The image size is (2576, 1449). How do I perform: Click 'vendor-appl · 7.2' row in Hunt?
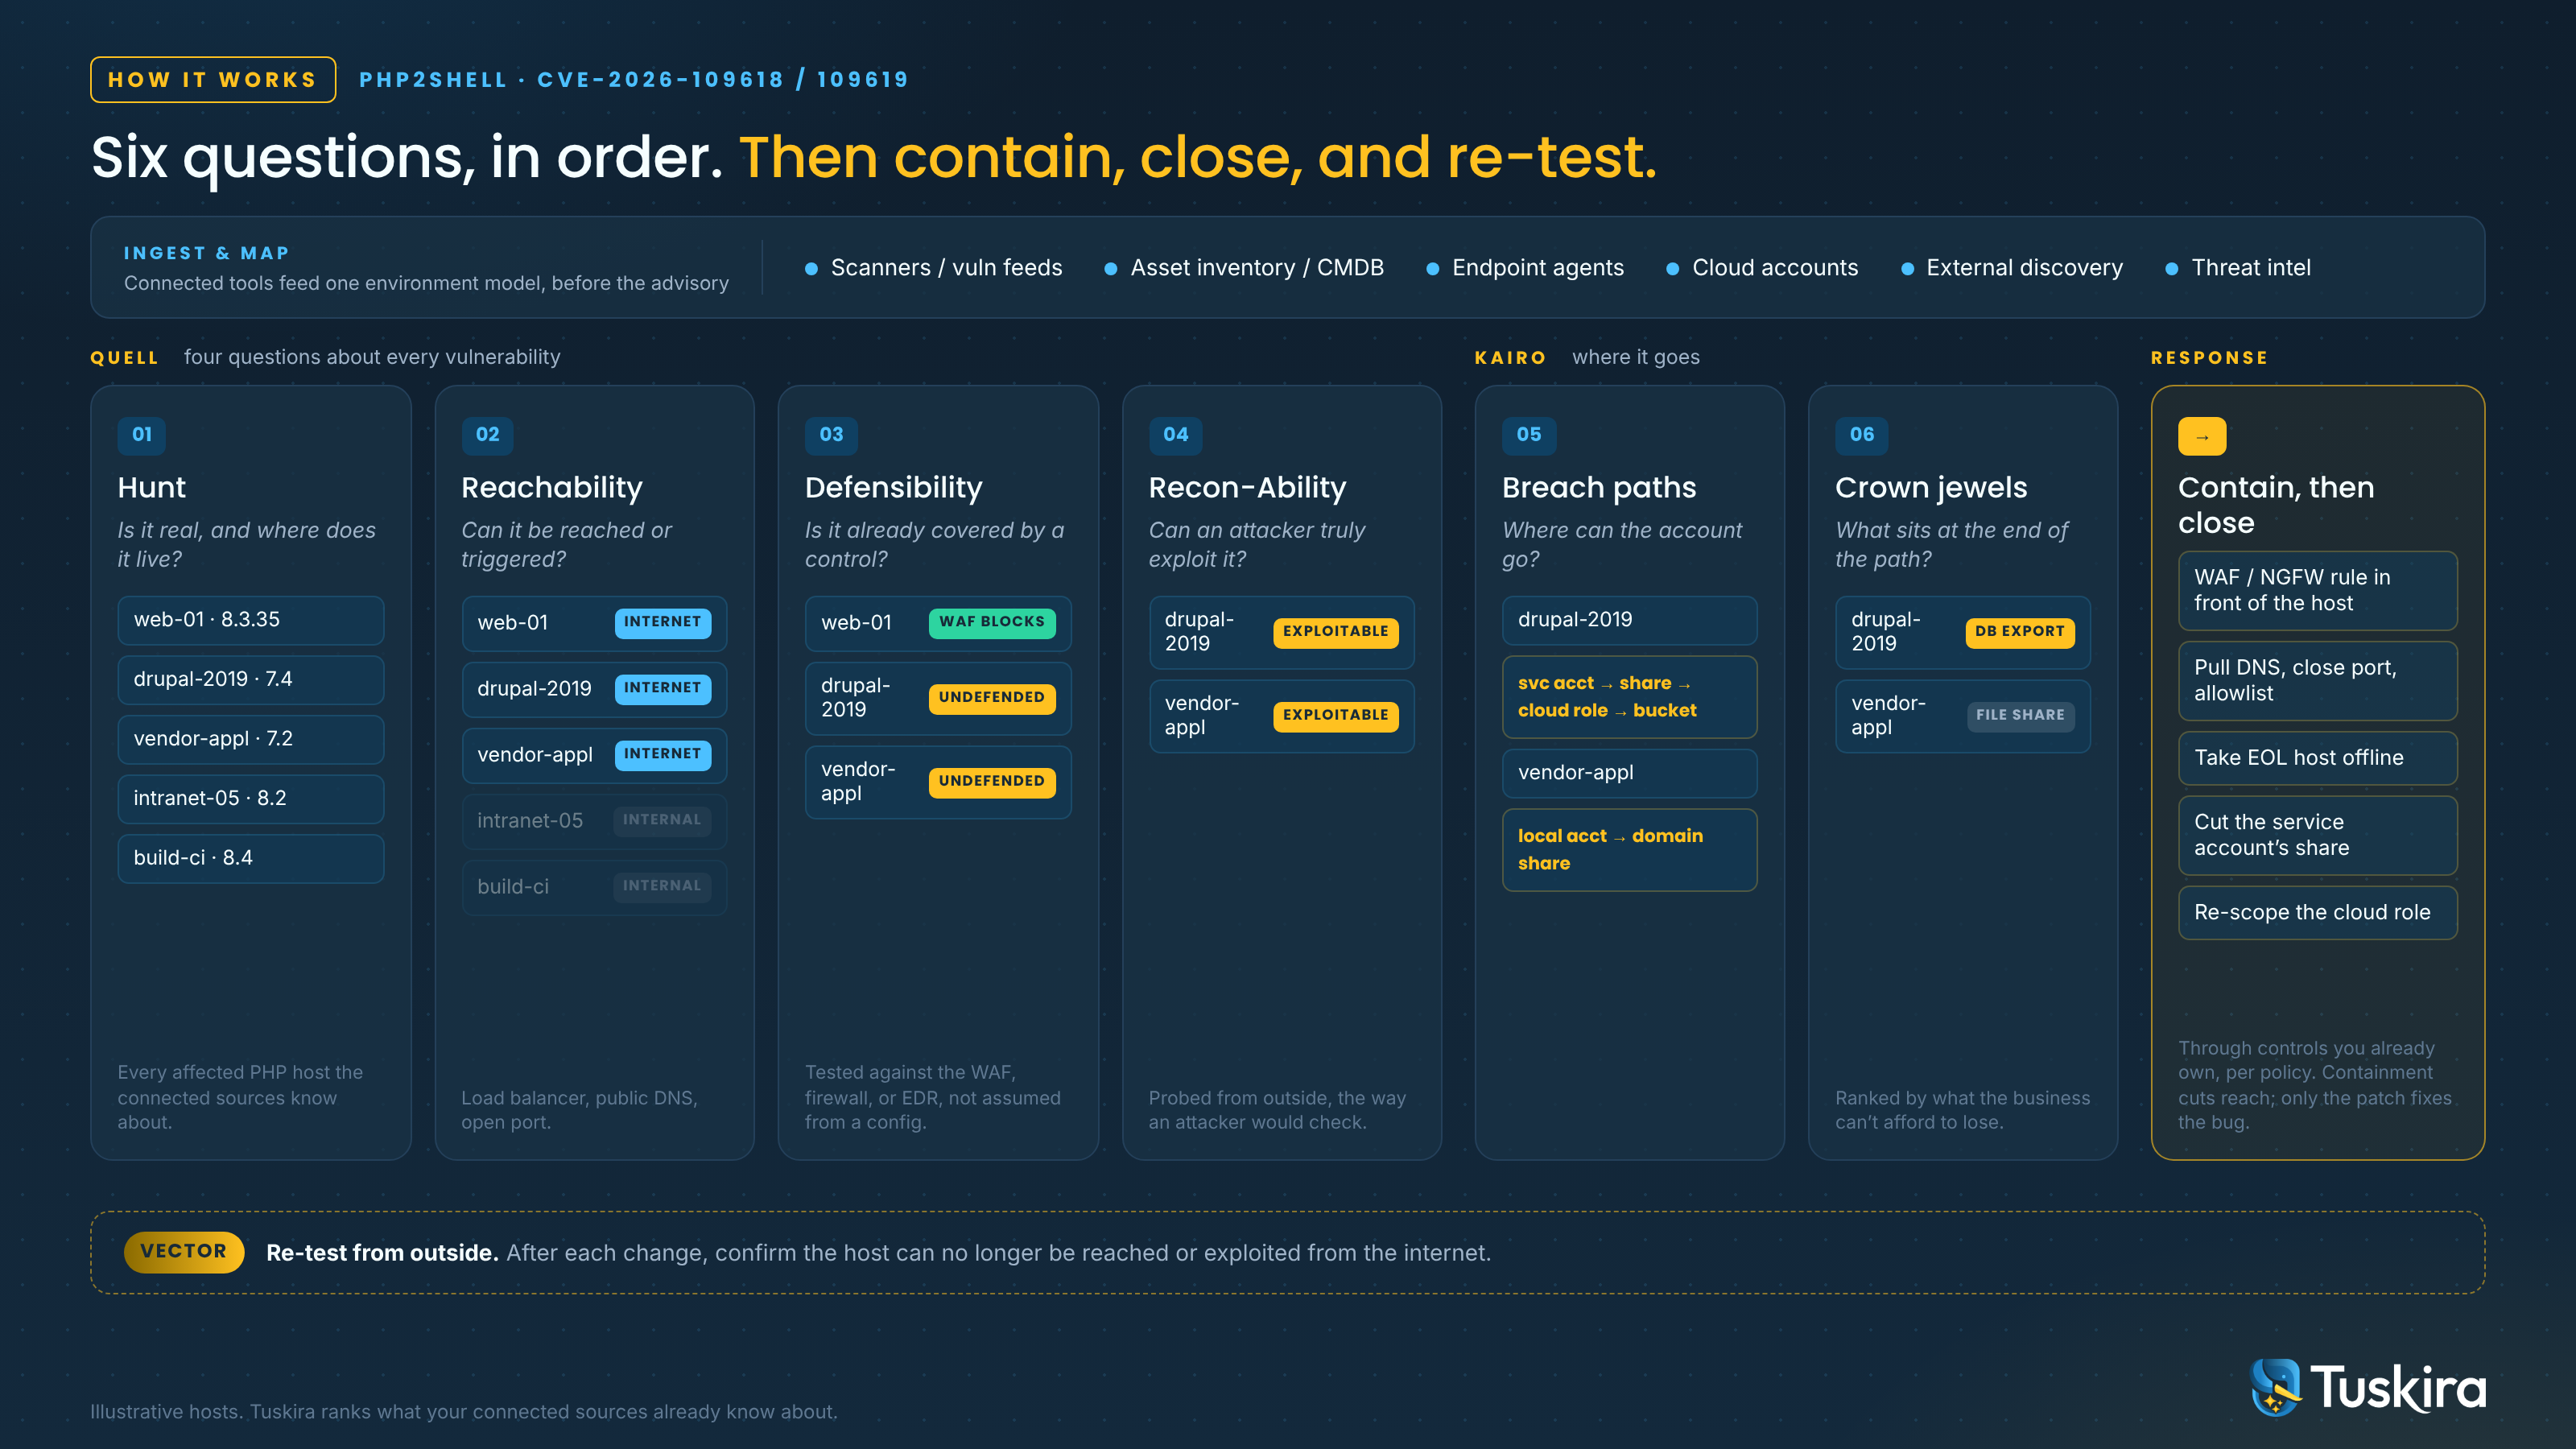point(251,739)
